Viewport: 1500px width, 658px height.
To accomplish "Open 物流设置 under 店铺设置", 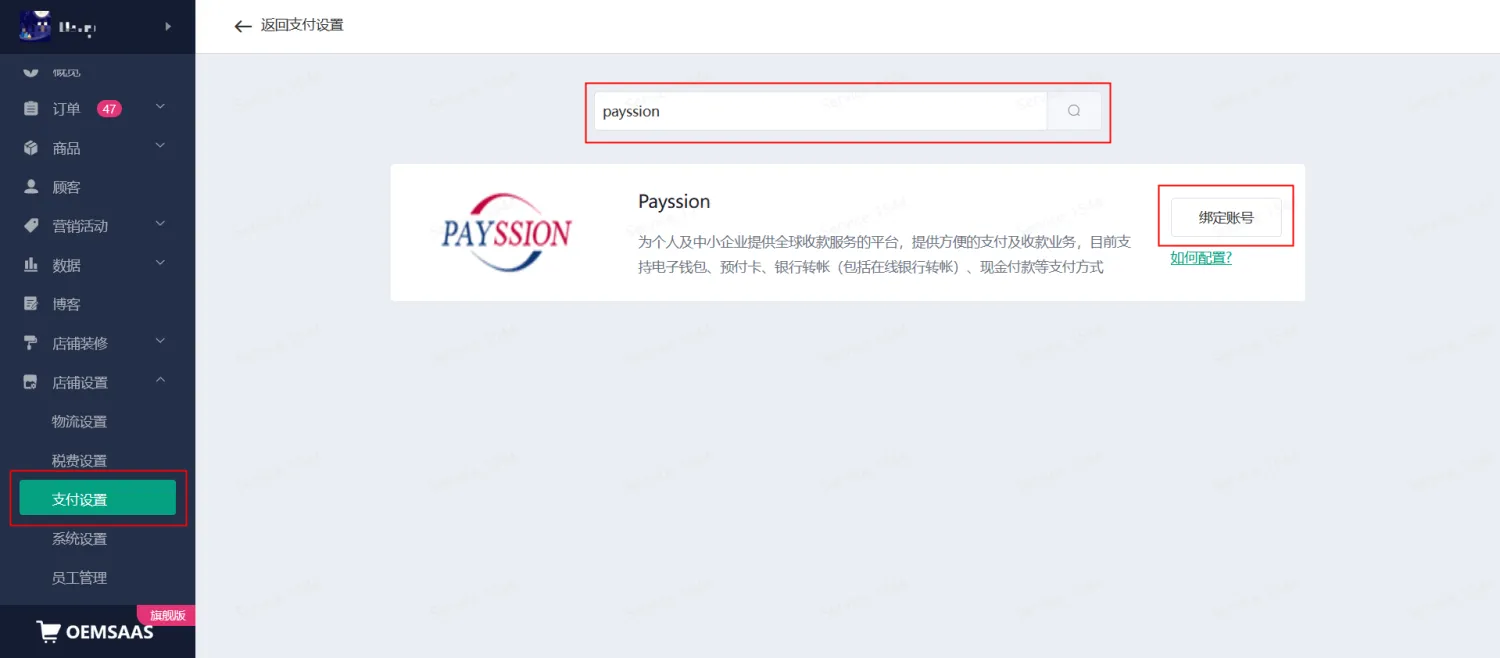I will 79,421.
